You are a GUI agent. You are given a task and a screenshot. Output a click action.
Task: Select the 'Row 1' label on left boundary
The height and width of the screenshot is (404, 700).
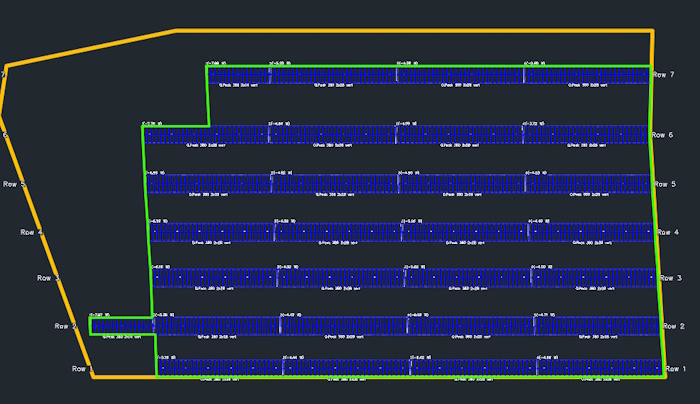pyautogui.click(x=83, y=369)
